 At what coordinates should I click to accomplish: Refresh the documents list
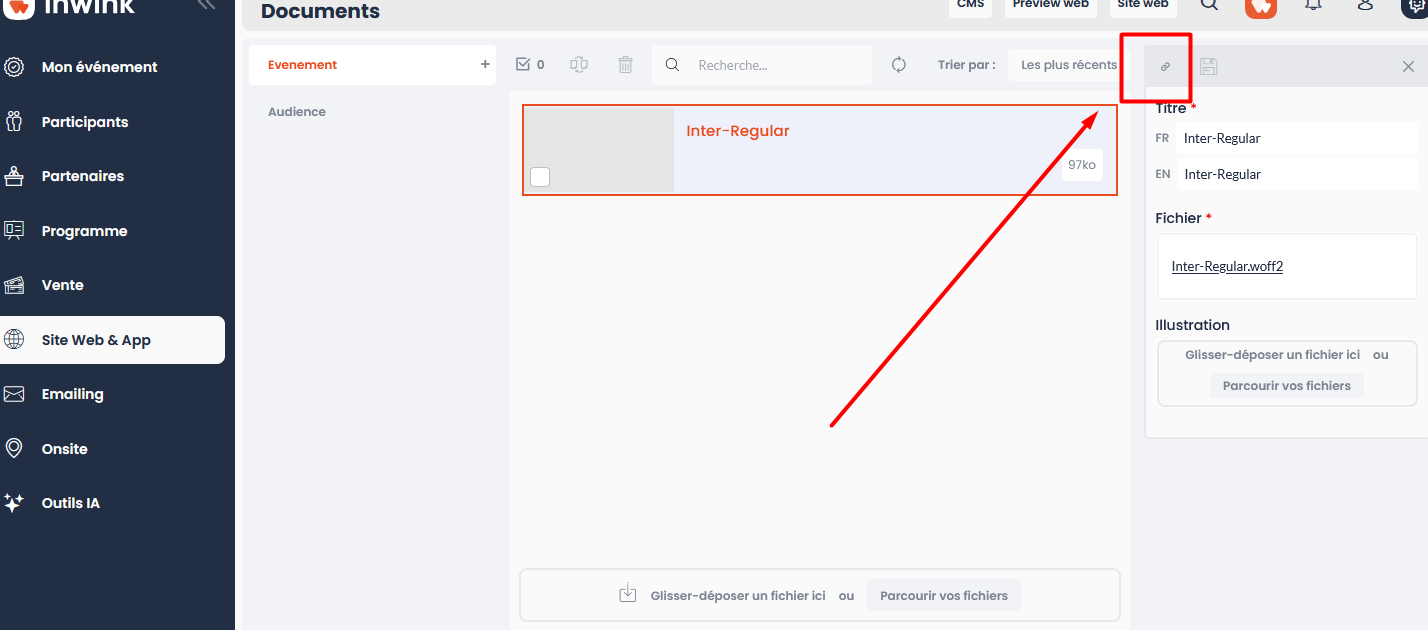tap(898, 65)
